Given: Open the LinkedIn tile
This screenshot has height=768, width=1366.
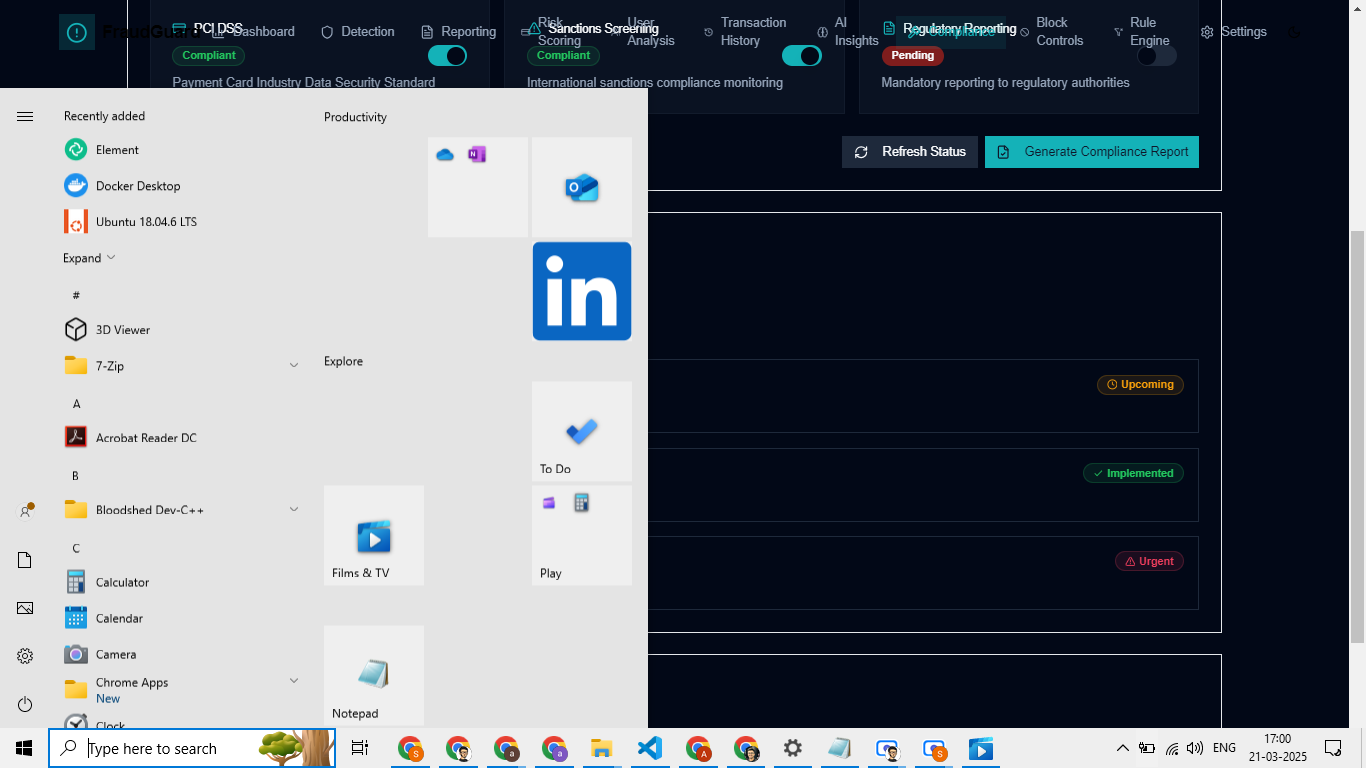Looking at the screenshot, I should click(582, 291).
